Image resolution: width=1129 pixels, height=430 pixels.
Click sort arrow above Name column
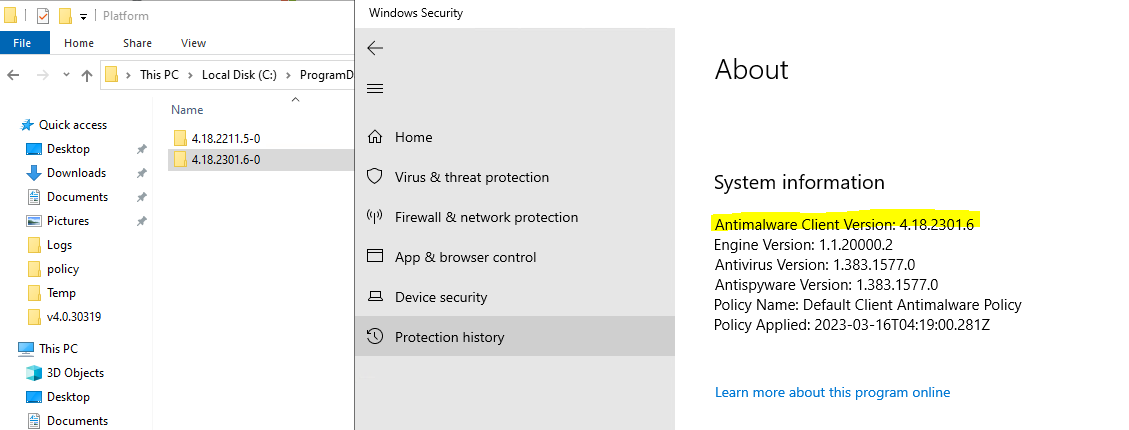(x=294, y=99)
